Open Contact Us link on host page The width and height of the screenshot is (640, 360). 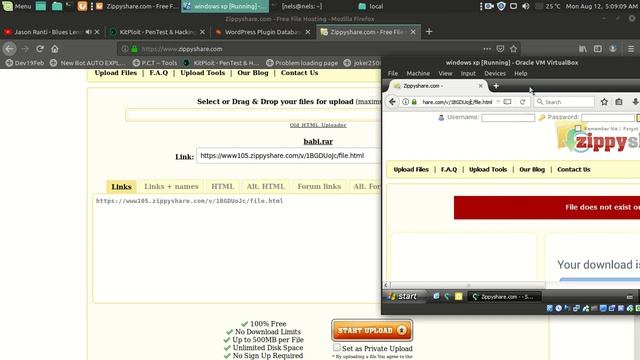coord(299,73)
